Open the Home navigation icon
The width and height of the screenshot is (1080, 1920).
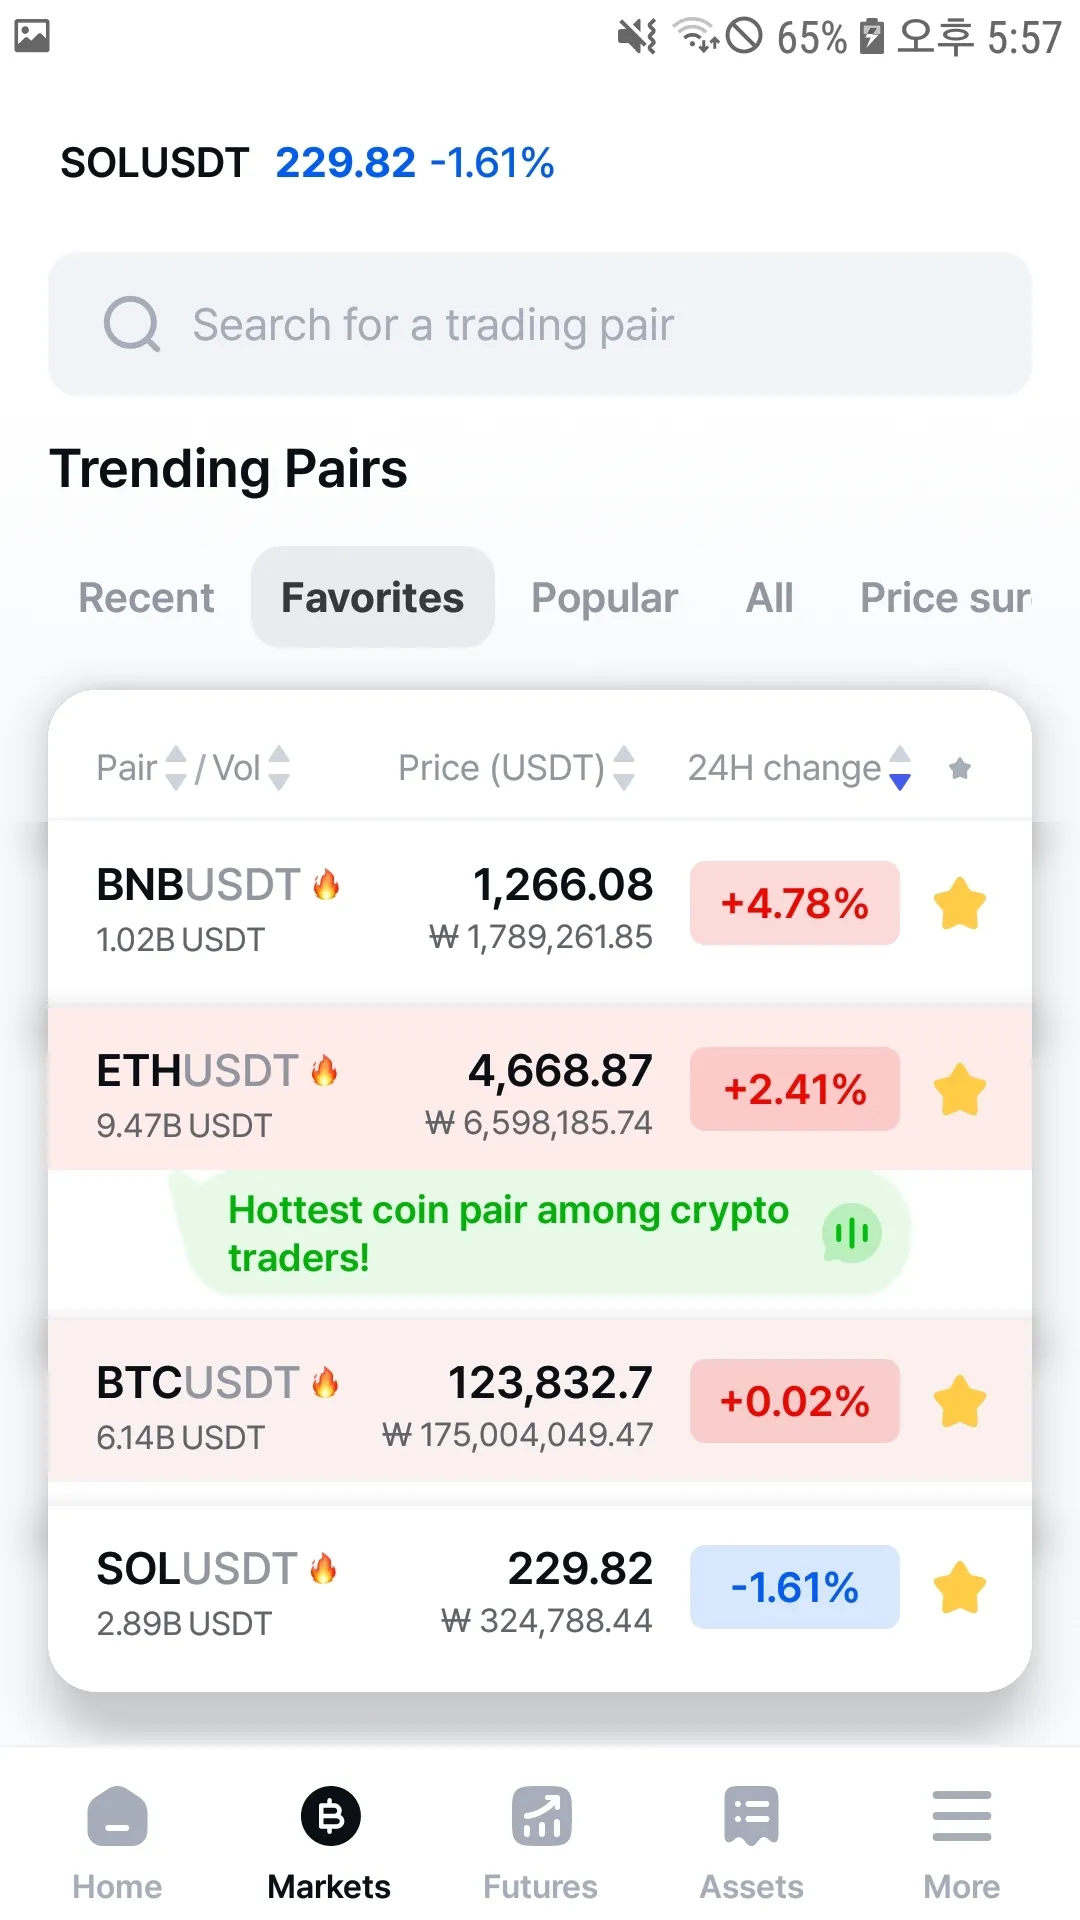point(117,1817)
